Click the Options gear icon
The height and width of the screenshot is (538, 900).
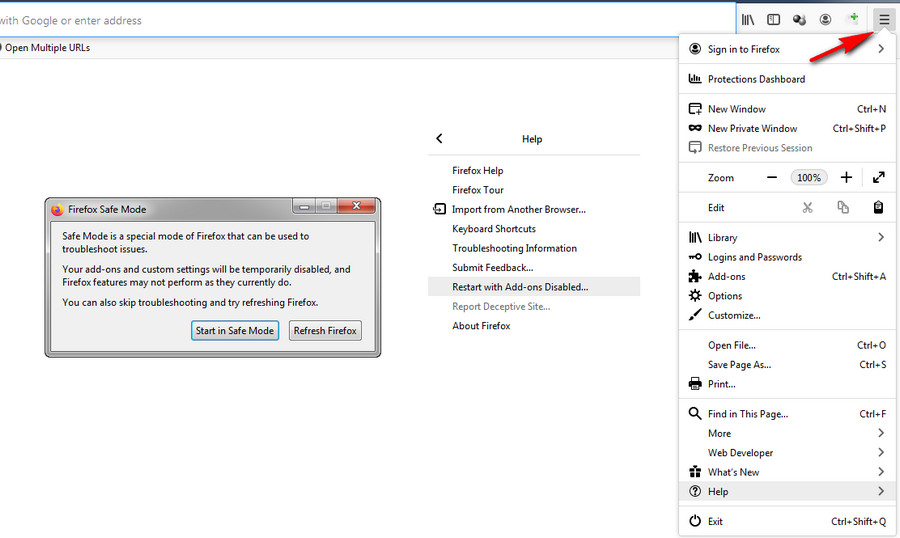click(x=695, y=296)
